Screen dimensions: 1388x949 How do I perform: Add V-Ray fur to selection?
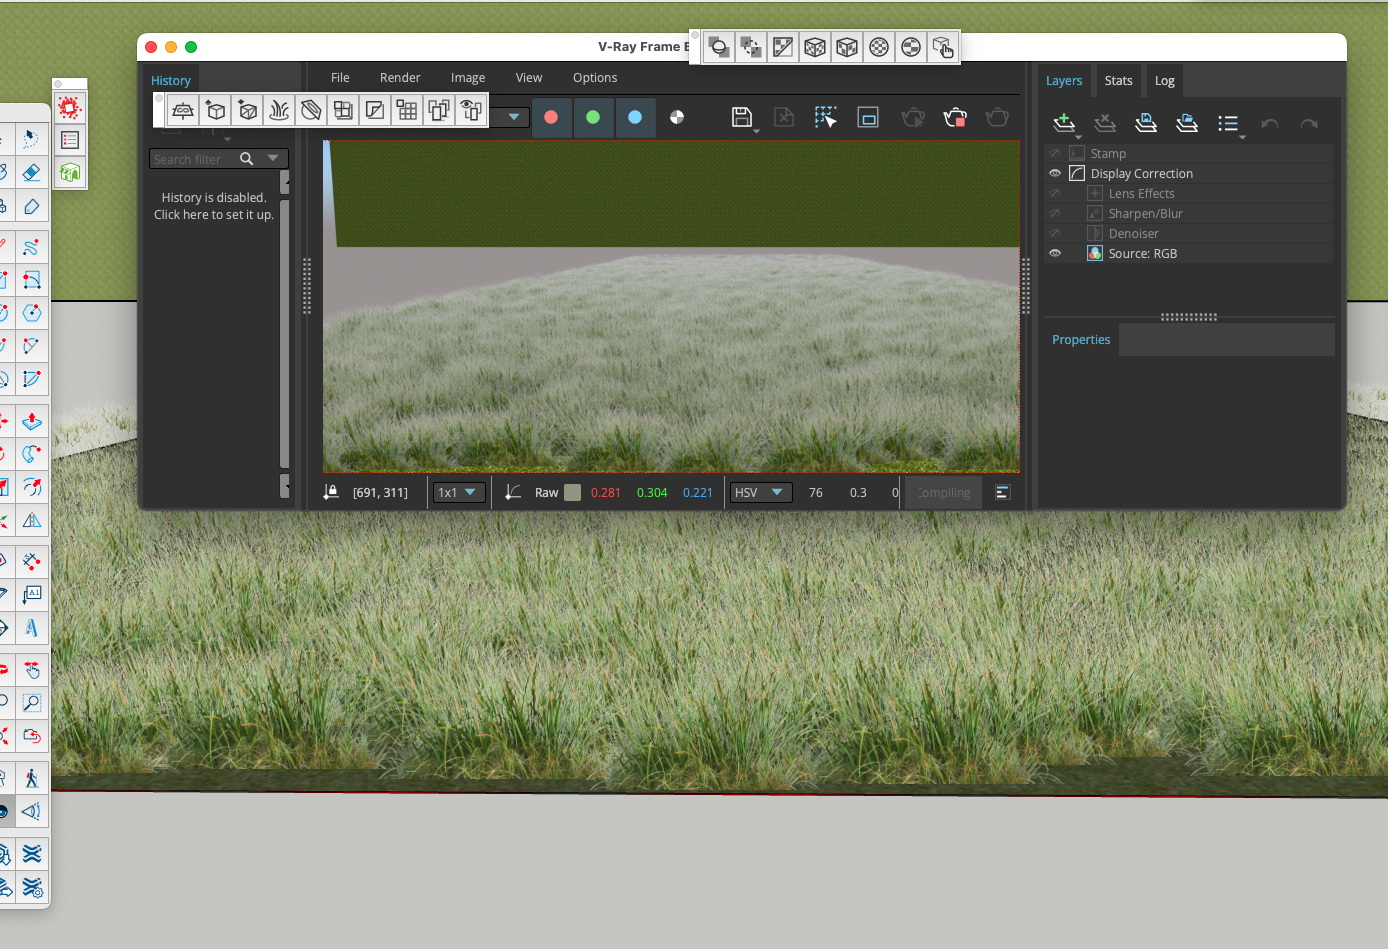279,110
